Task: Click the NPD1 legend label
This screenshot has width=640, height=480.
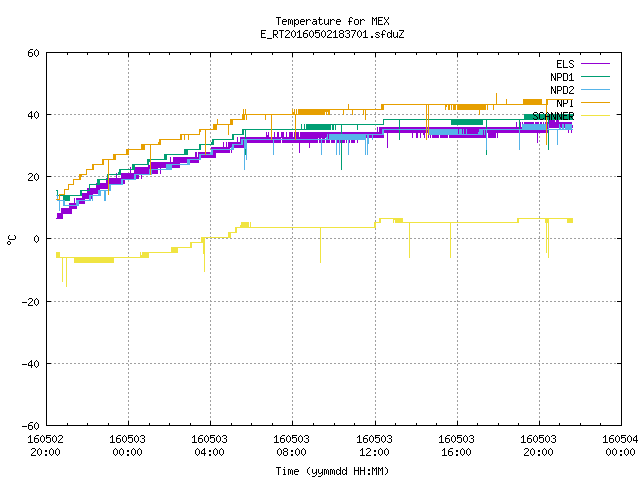Action: point(562,77)
